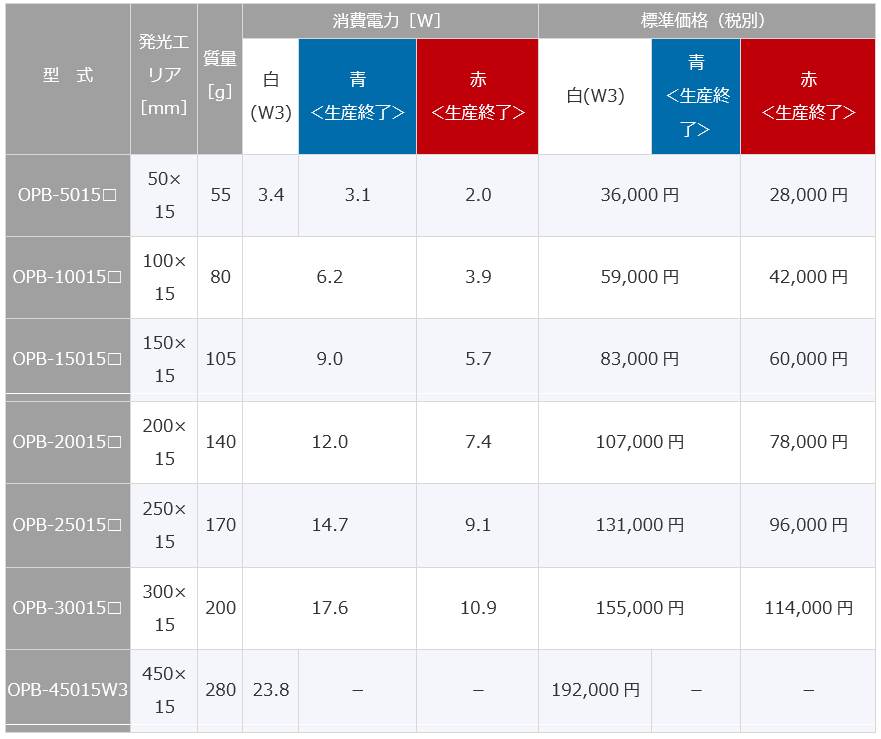Select the OPB-5015□ model cell

coord(68,195)
